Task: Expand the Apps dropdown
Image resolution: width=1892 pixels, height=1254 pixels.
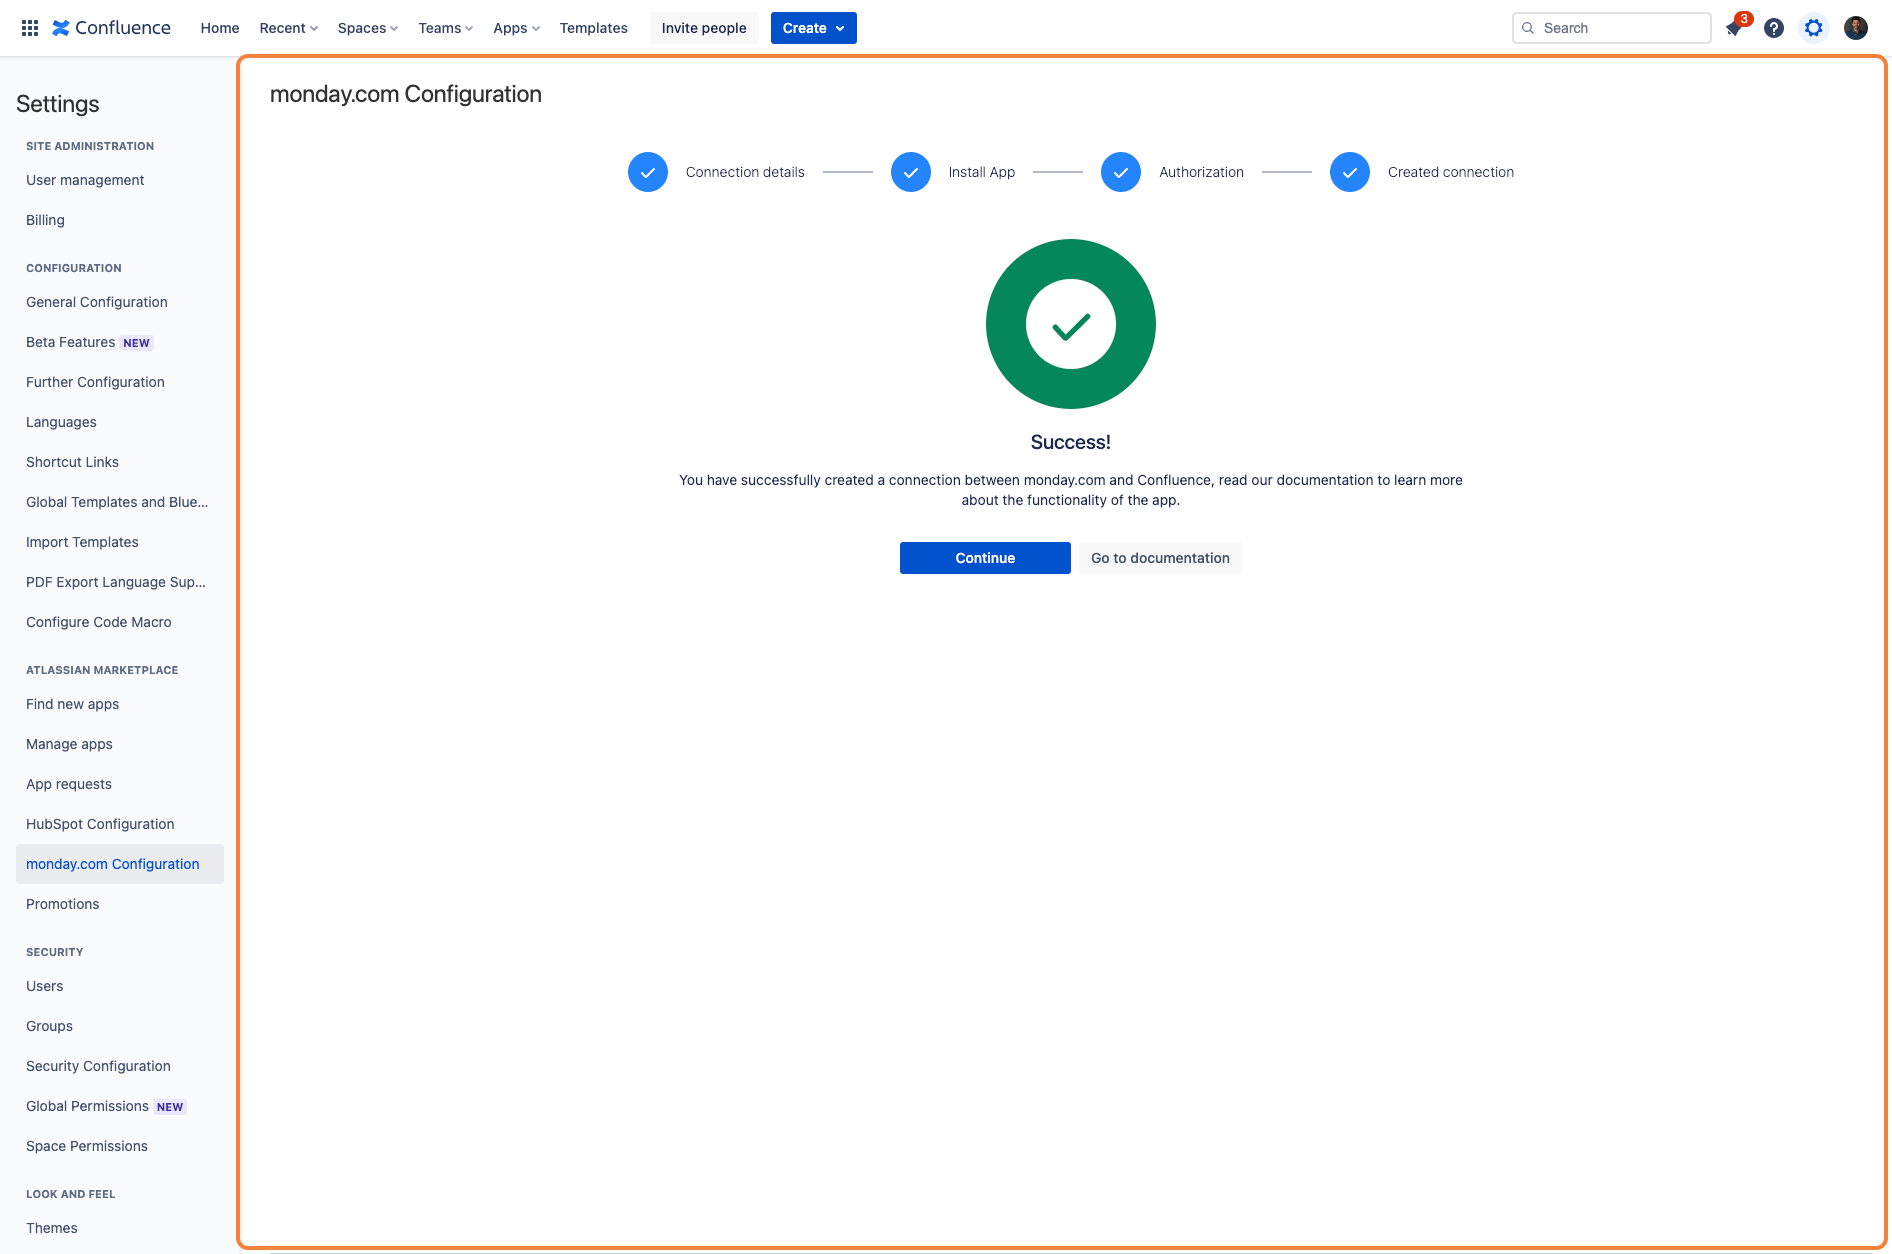Action: pos(517,28)
